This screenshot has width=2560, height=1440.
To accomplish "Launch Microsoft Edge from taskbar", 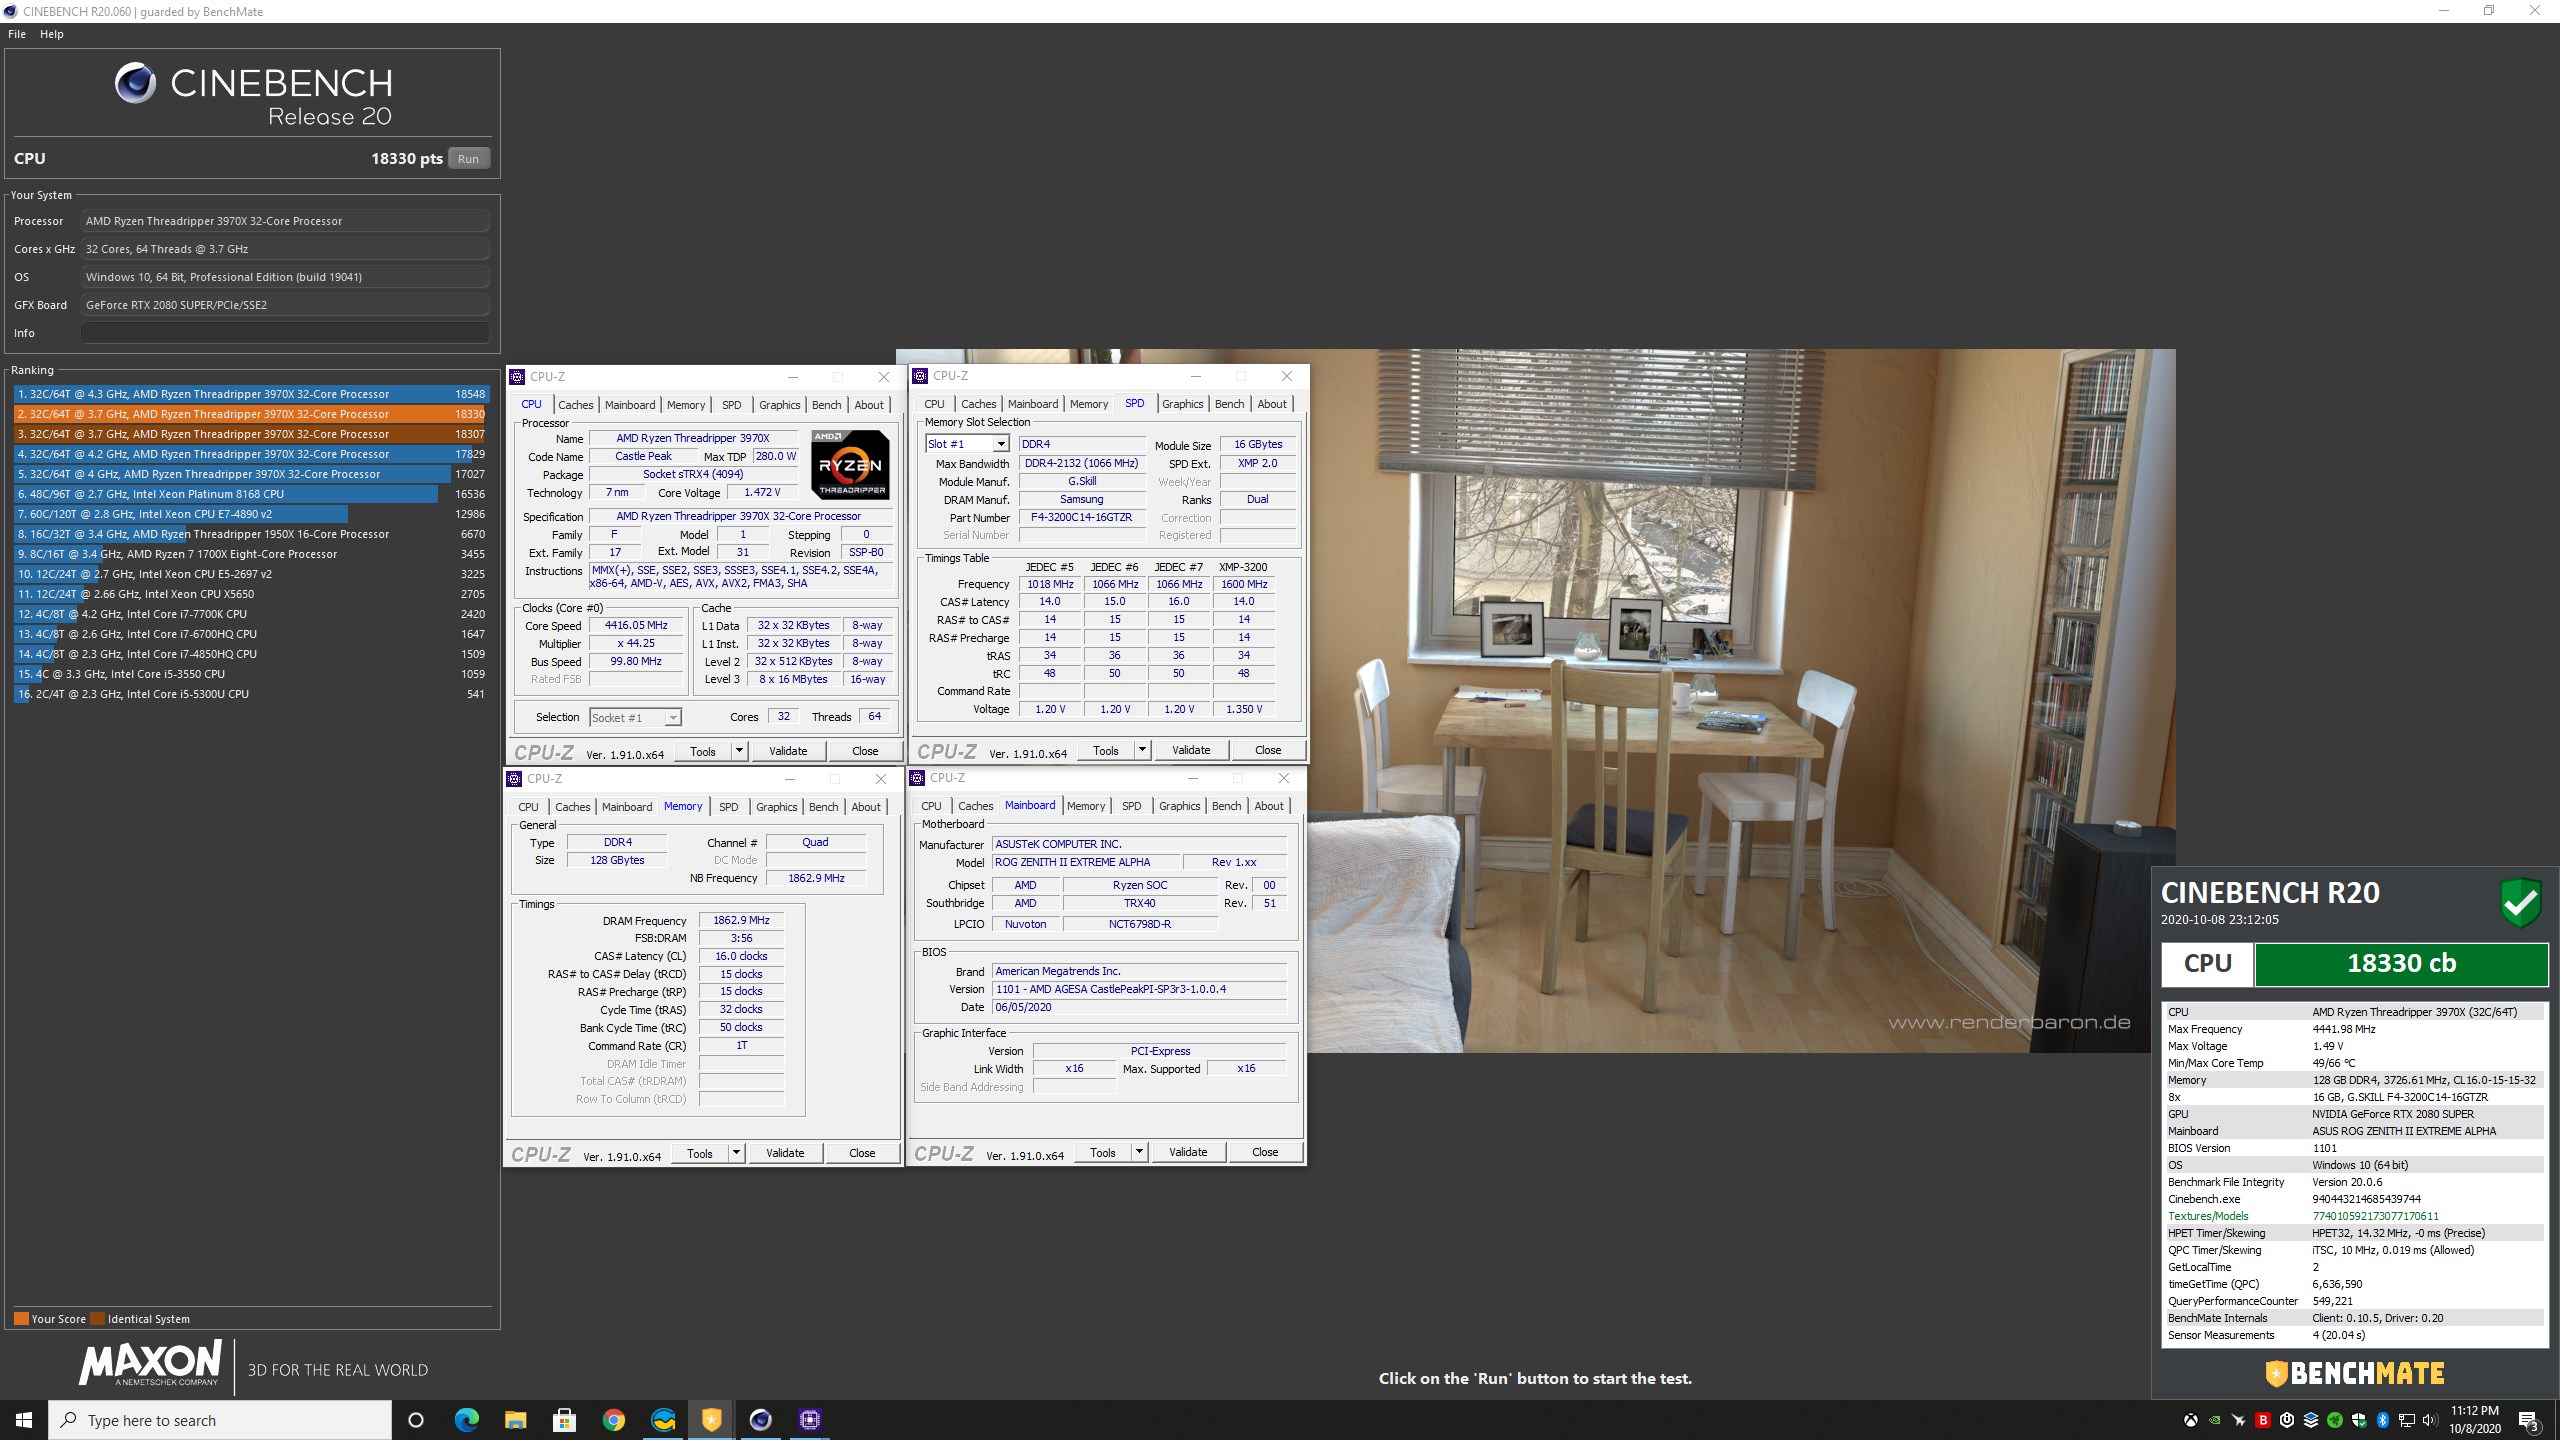I will point(466,1420).
